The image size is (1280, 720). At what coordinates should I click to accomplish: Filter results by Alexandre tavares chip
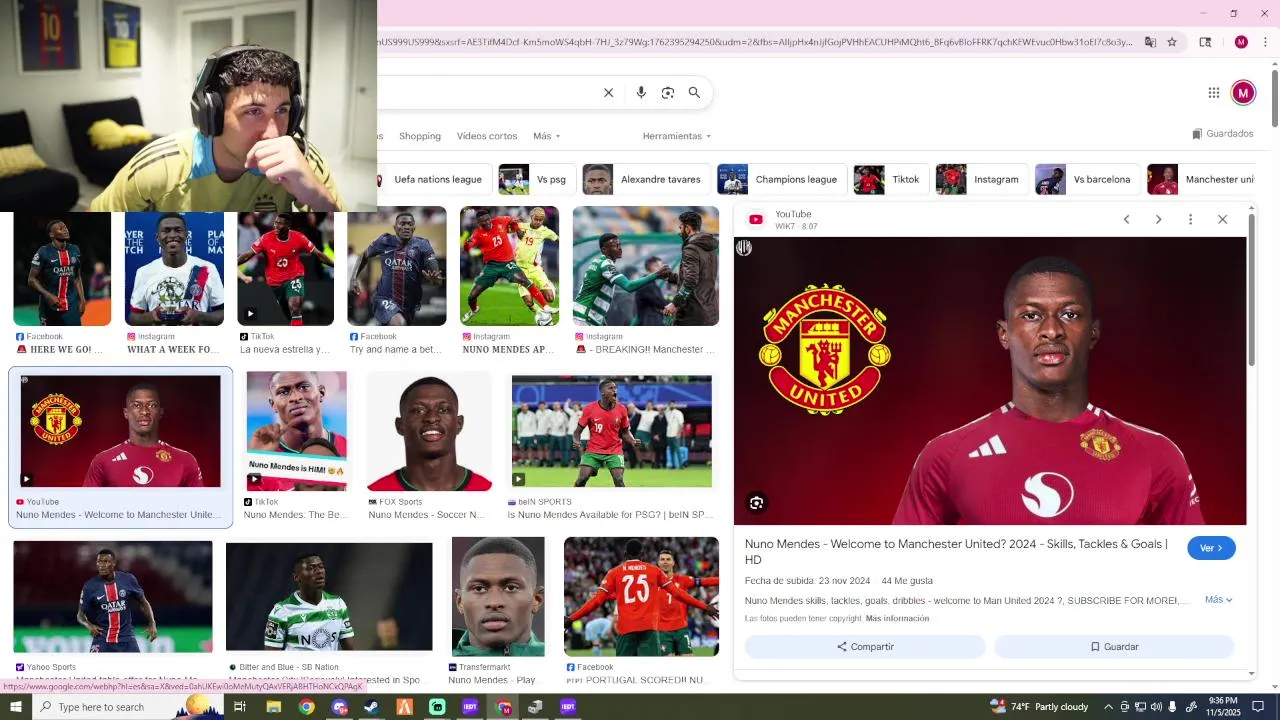click(x=646, y=180)
